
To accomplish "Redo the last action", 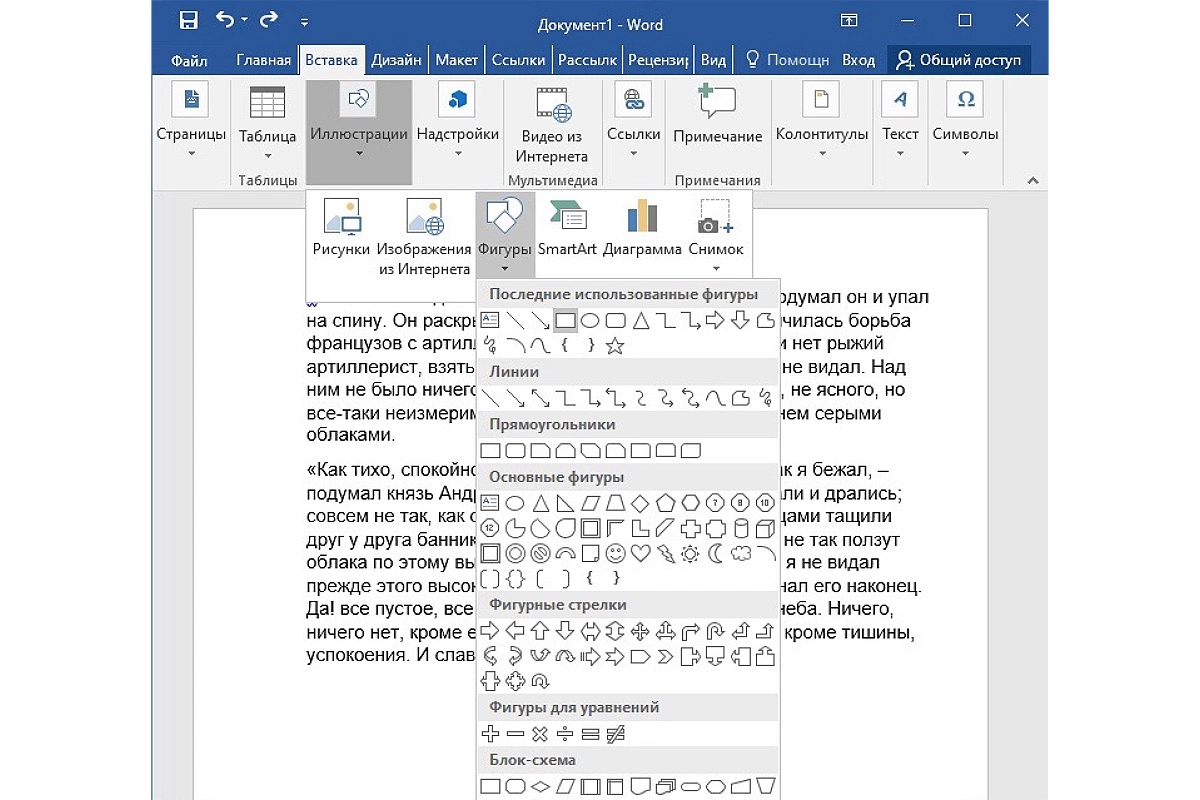I will (267, 21).
